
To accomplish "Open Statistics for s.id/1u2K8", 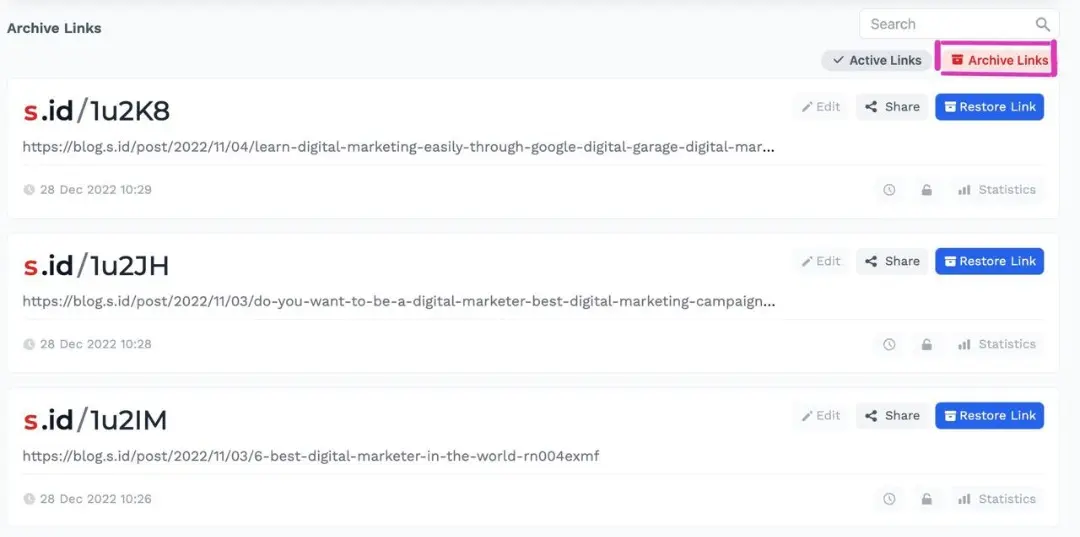I will 997,190.
